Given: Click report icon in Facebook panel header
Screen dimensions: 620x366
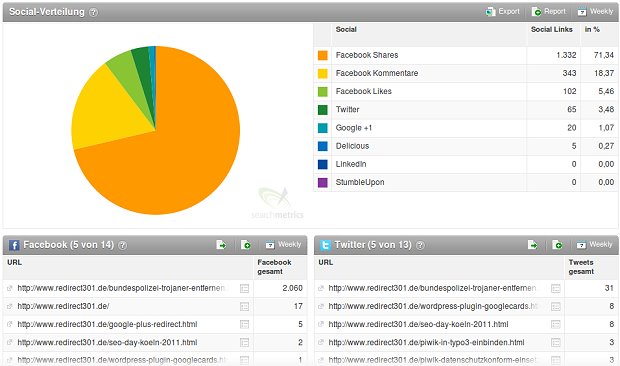Looking at the screenshot, I should pyautogui.click(x=246, y=245).
